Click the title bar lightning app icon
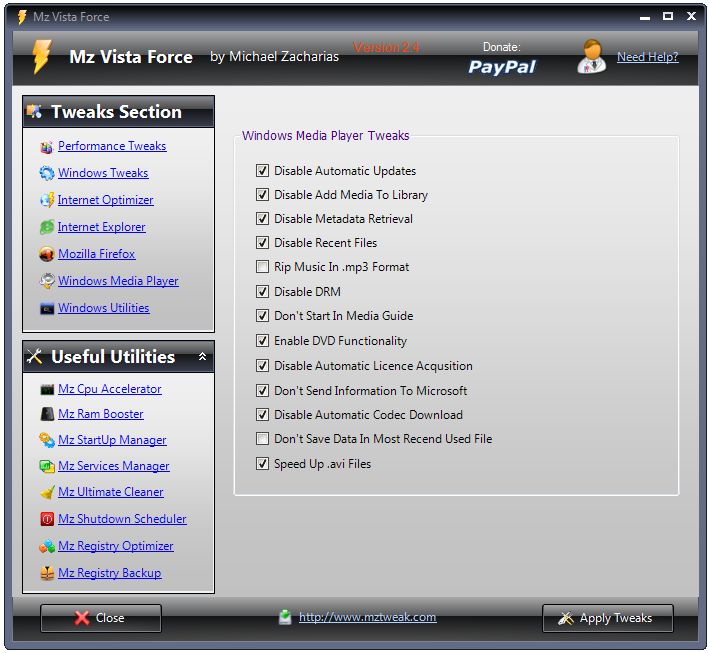The image size is (709, 653). click(22, 17)
